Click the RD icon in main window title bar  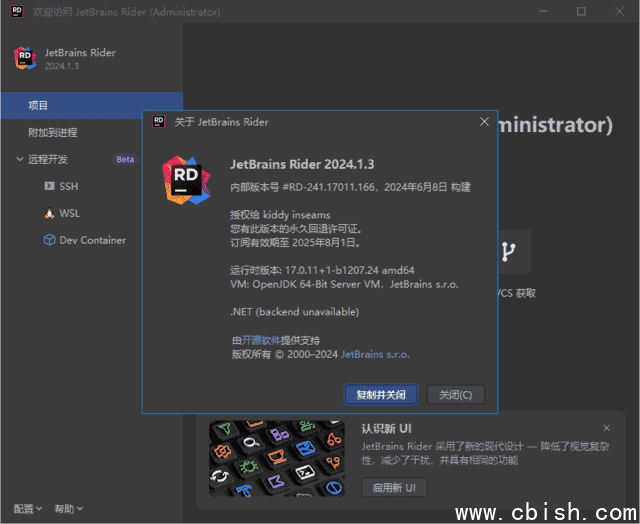pyautogui.click(x=17, y=11)
